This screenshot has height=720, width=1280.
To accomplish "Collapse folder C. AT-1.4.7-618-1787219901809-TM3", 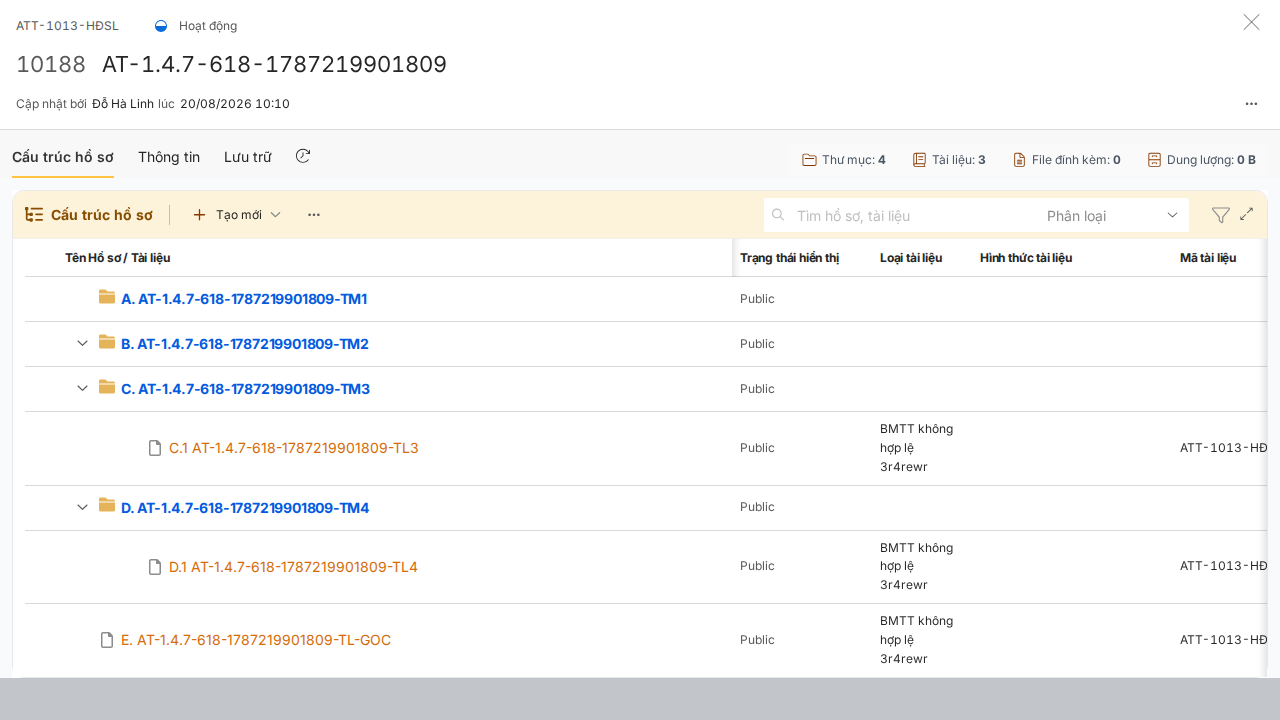I will click(83, 388).
